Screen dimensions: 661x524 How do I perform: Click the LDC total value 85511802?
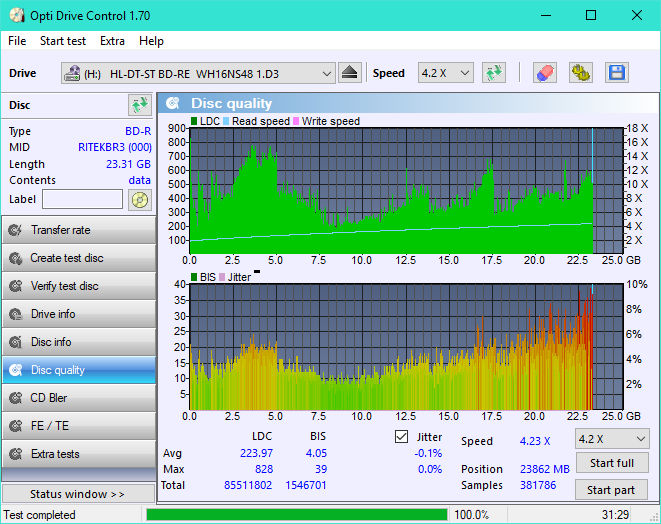[248, 485]
